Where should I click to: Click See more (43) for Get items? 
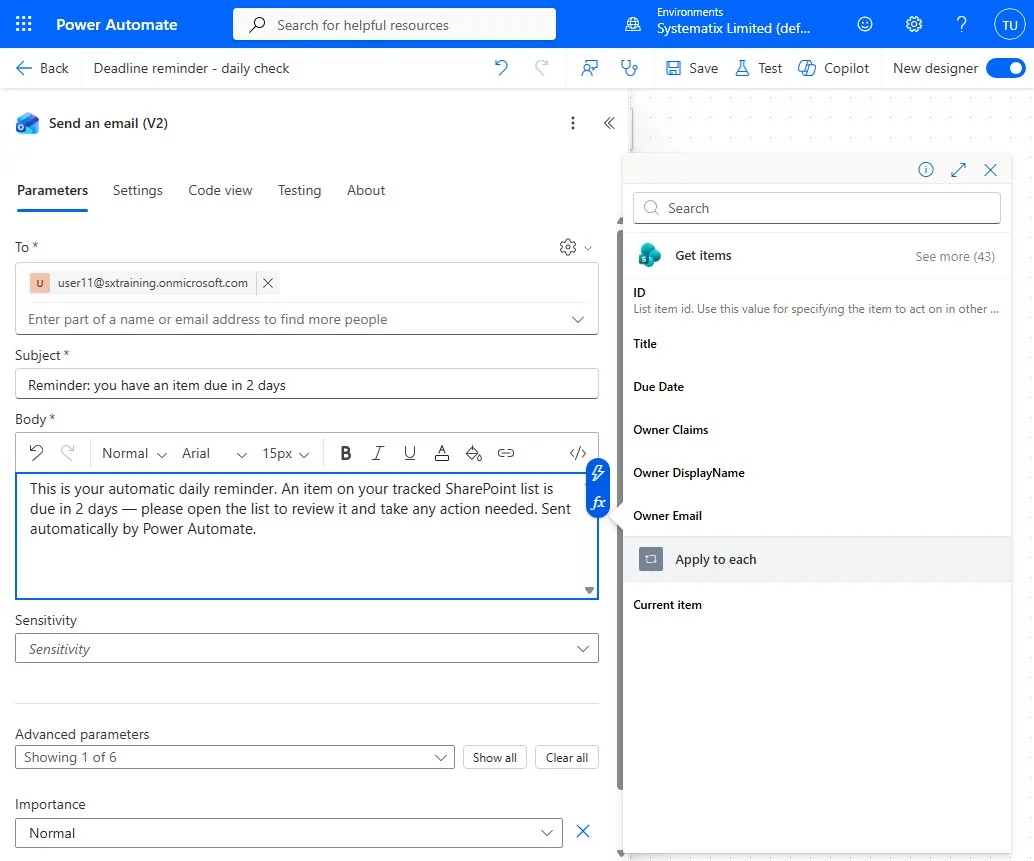point(955,256)
